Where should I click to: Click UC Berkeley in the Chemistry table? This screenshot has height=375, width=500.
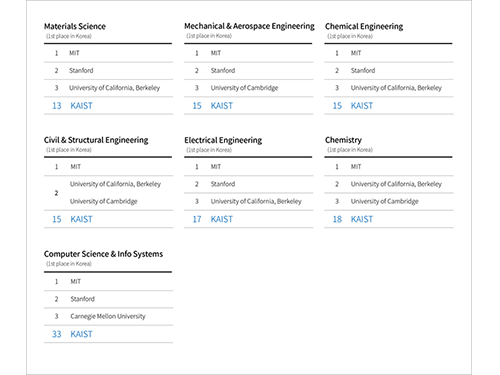(x=396, y=184)
